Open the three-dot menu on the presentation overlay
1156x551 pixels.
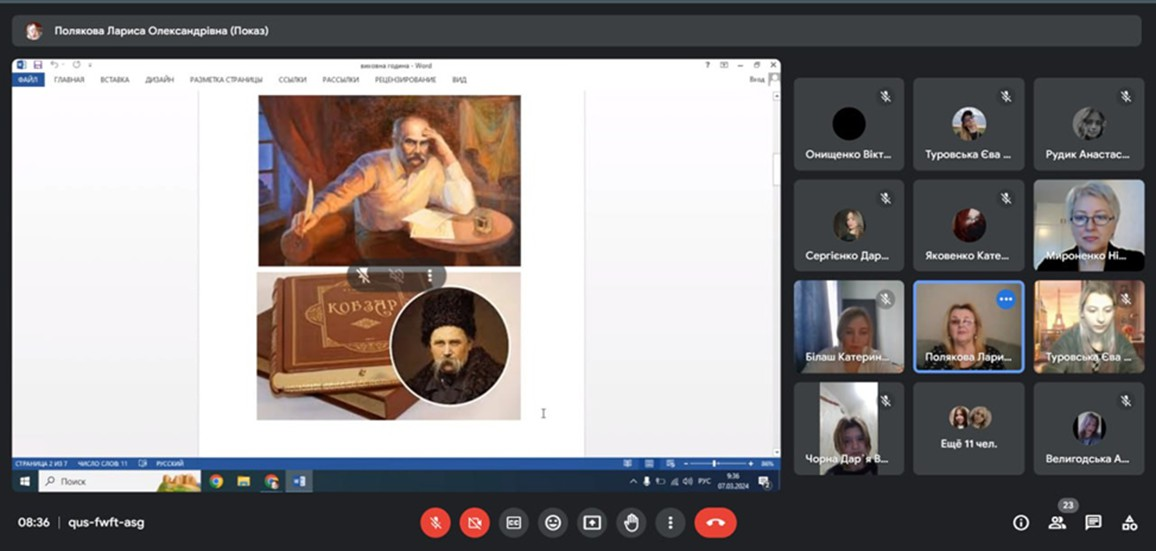tap(430, 276)
